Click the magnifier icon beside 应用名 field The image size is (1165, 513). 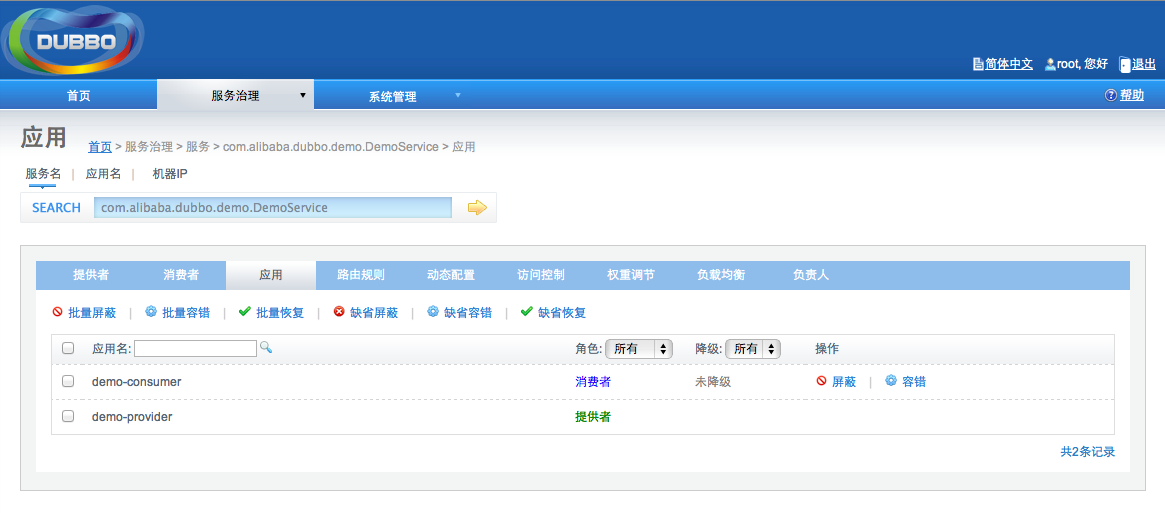pyautogui.click(x=266, y=347)
